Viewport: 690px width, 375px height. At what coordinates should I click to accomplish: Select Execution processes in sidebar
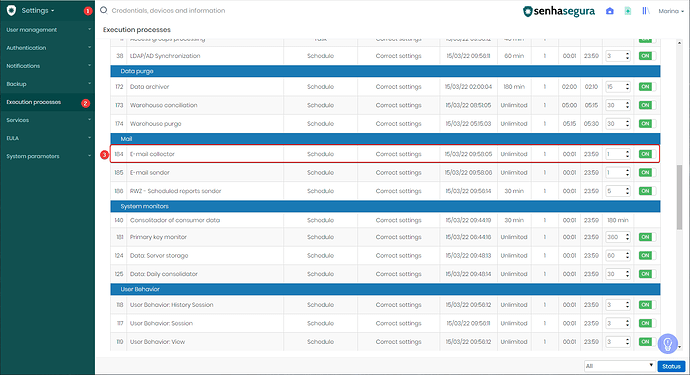(x=48, y=102)
